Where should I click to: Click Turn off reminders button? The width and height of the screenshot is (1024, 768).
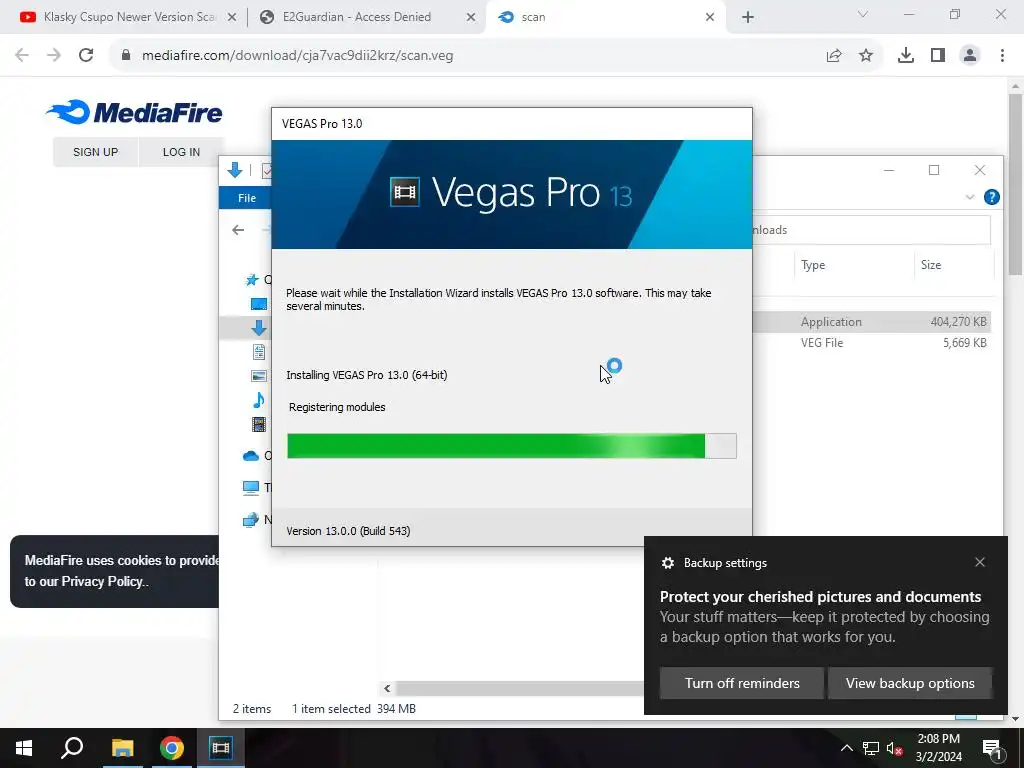(x=742, y=683)
